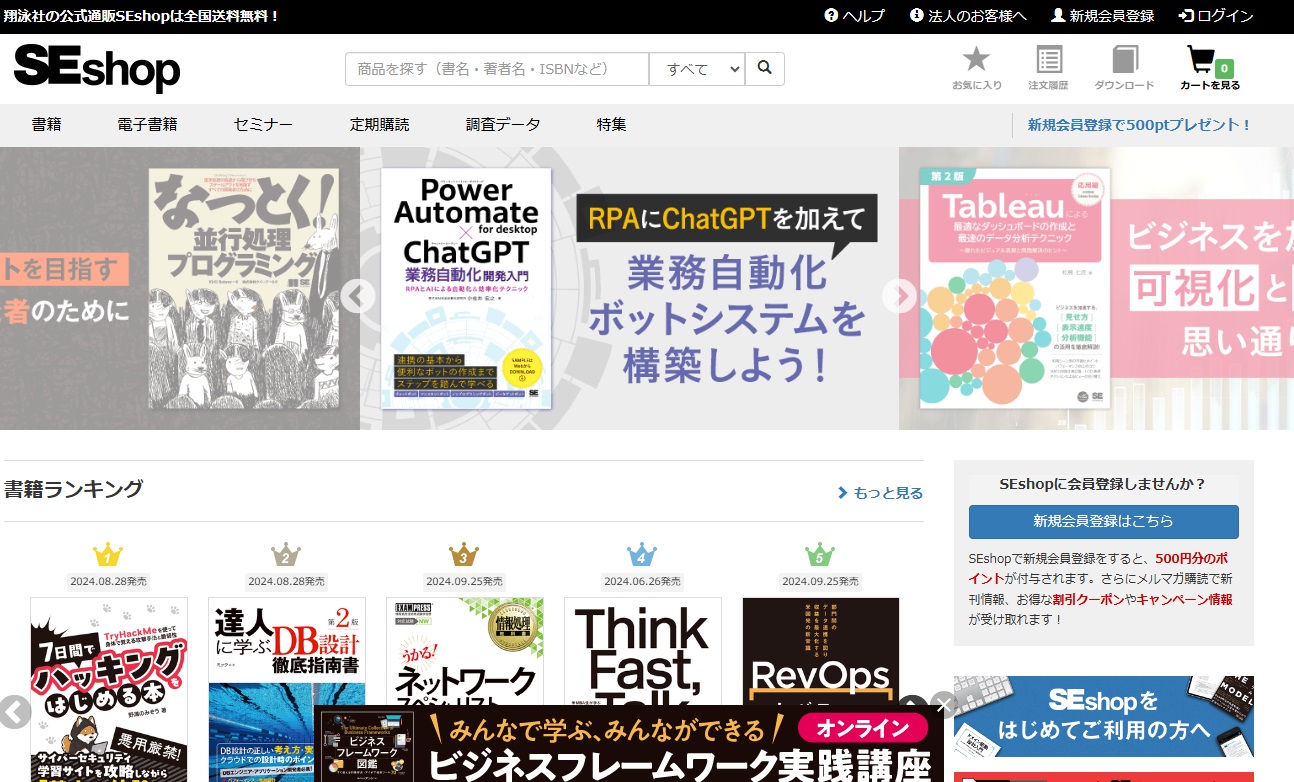Open favorites star icon お気に入り
This screenshot has height=782, width=1294.
pos(976,69)
